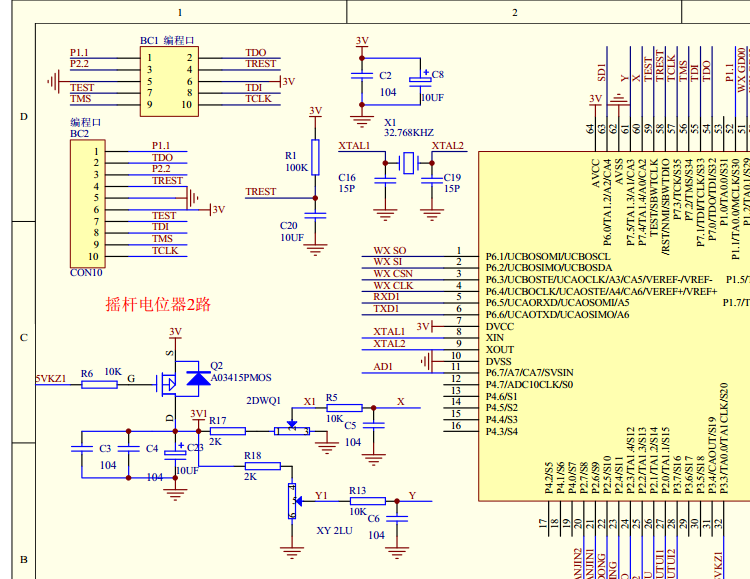750x579 pixels.
Task: Select the R17 resistor symbol
Action: (x=228, y=431)
